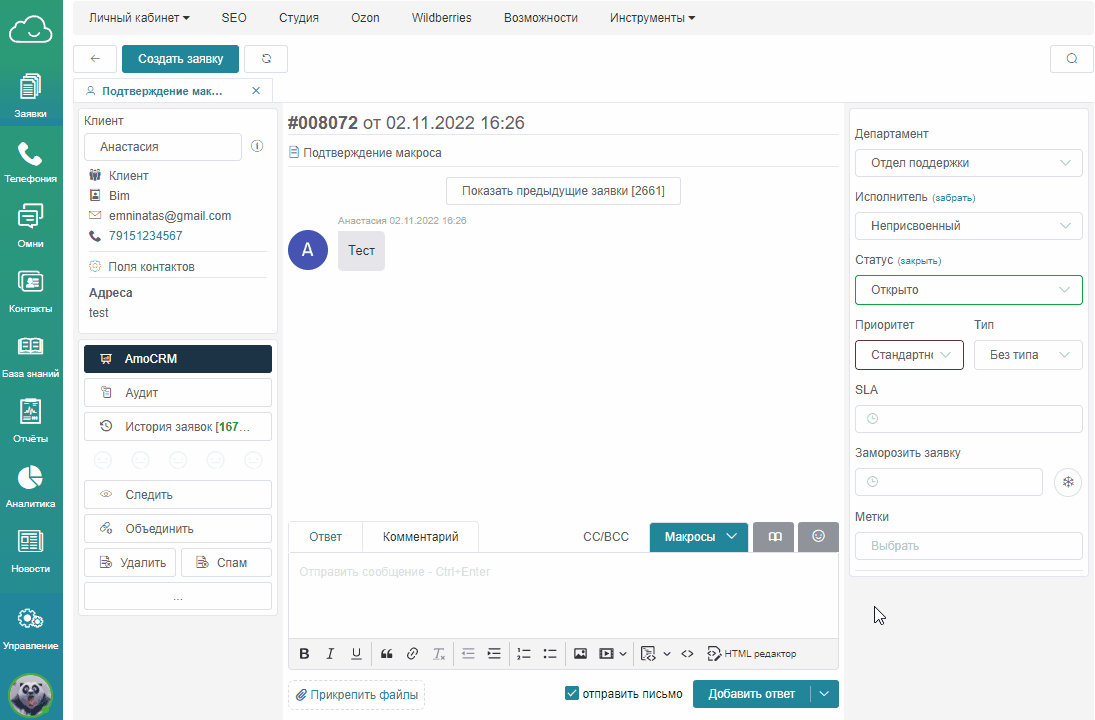Insert a link in the editor
This screenshot has height=720, width=1095.
[x=412, y=654]
